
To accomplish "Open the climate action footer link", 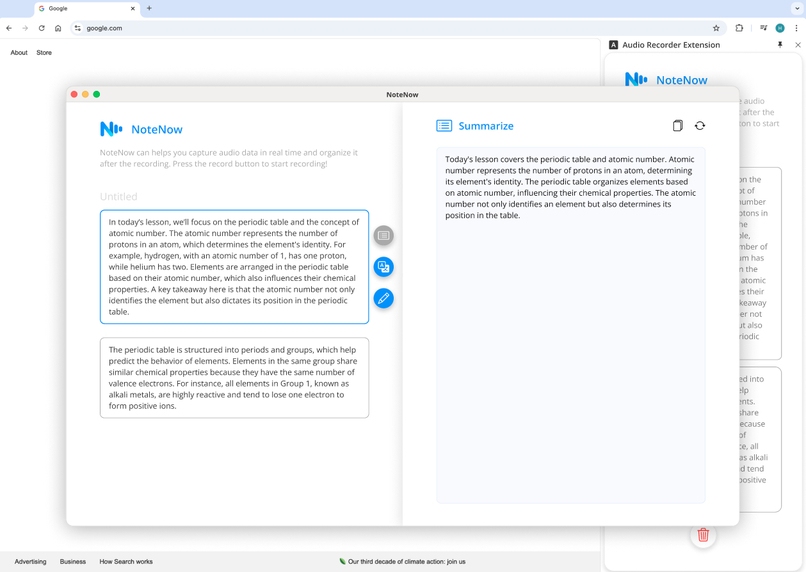I will (402, 562).
